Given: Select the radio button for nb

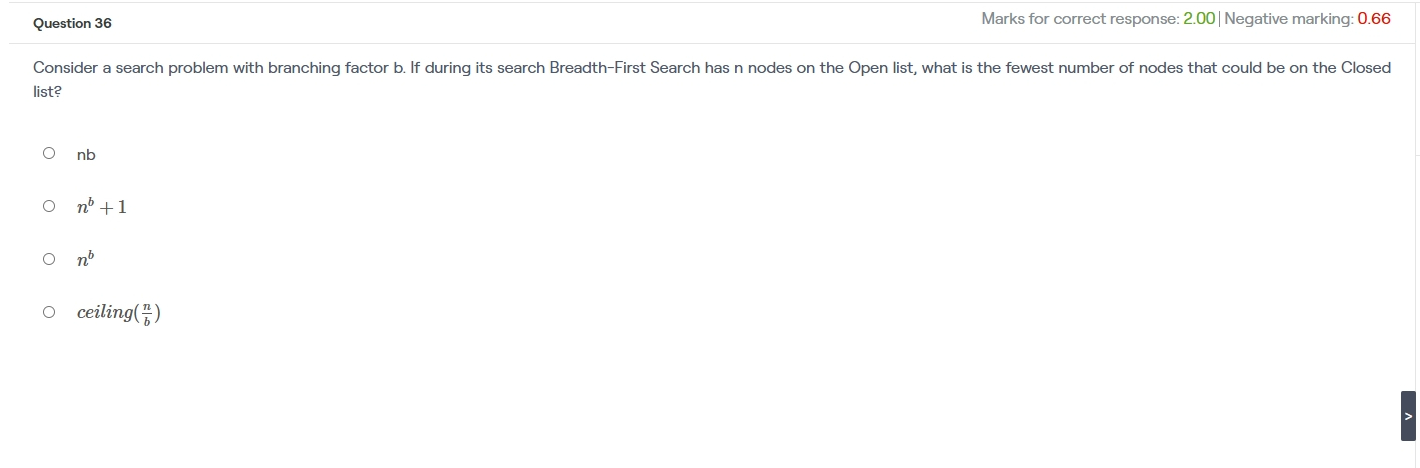Looking at the screenshot, I should point(49,154).
